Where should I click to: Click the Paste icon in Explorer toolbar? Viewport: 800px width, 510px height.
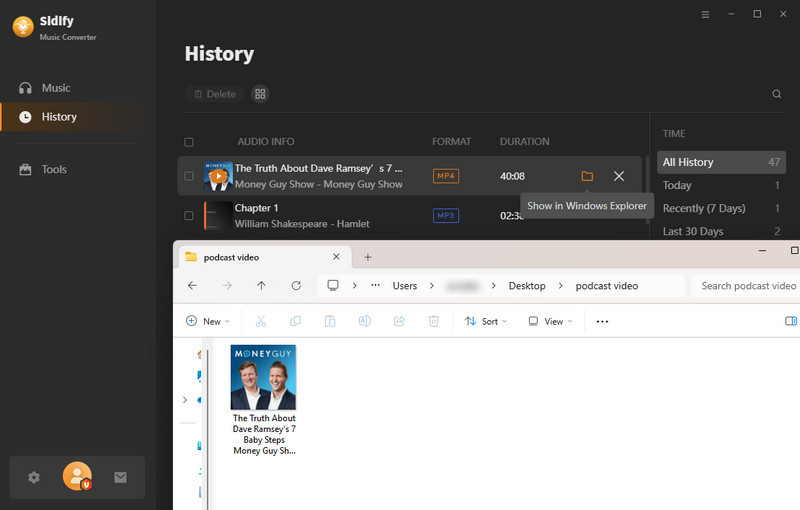click(x=330, y=321)
